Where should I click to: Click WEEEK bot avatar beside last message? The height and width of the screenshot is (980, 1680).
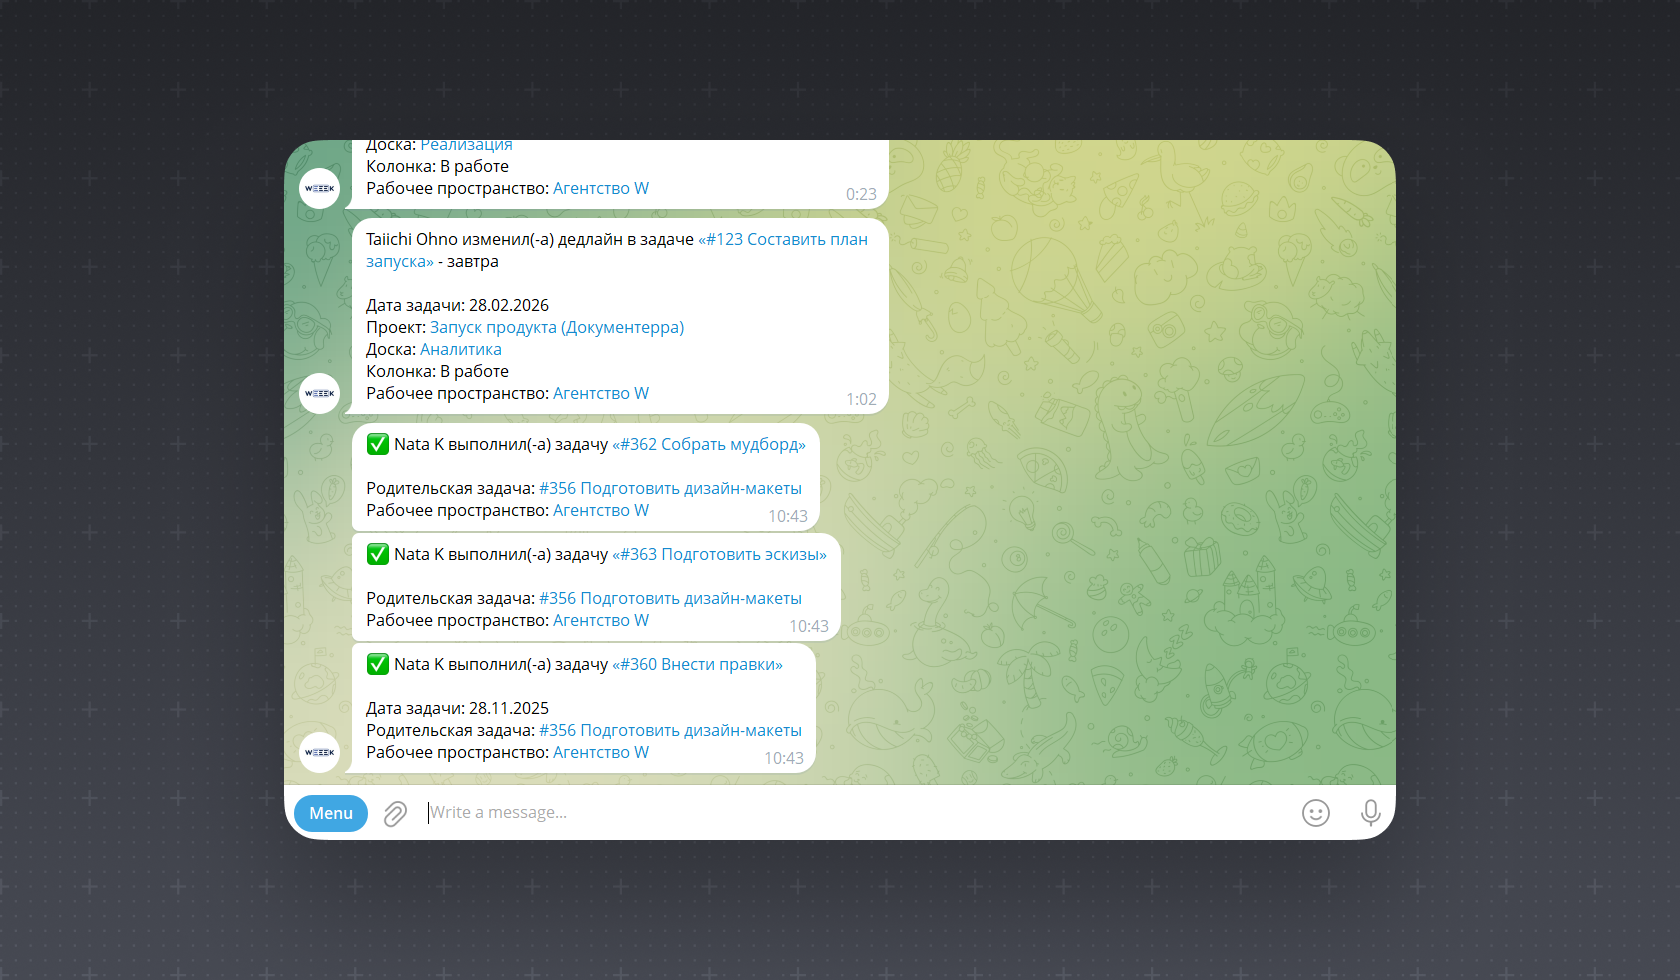coord(320,753)
